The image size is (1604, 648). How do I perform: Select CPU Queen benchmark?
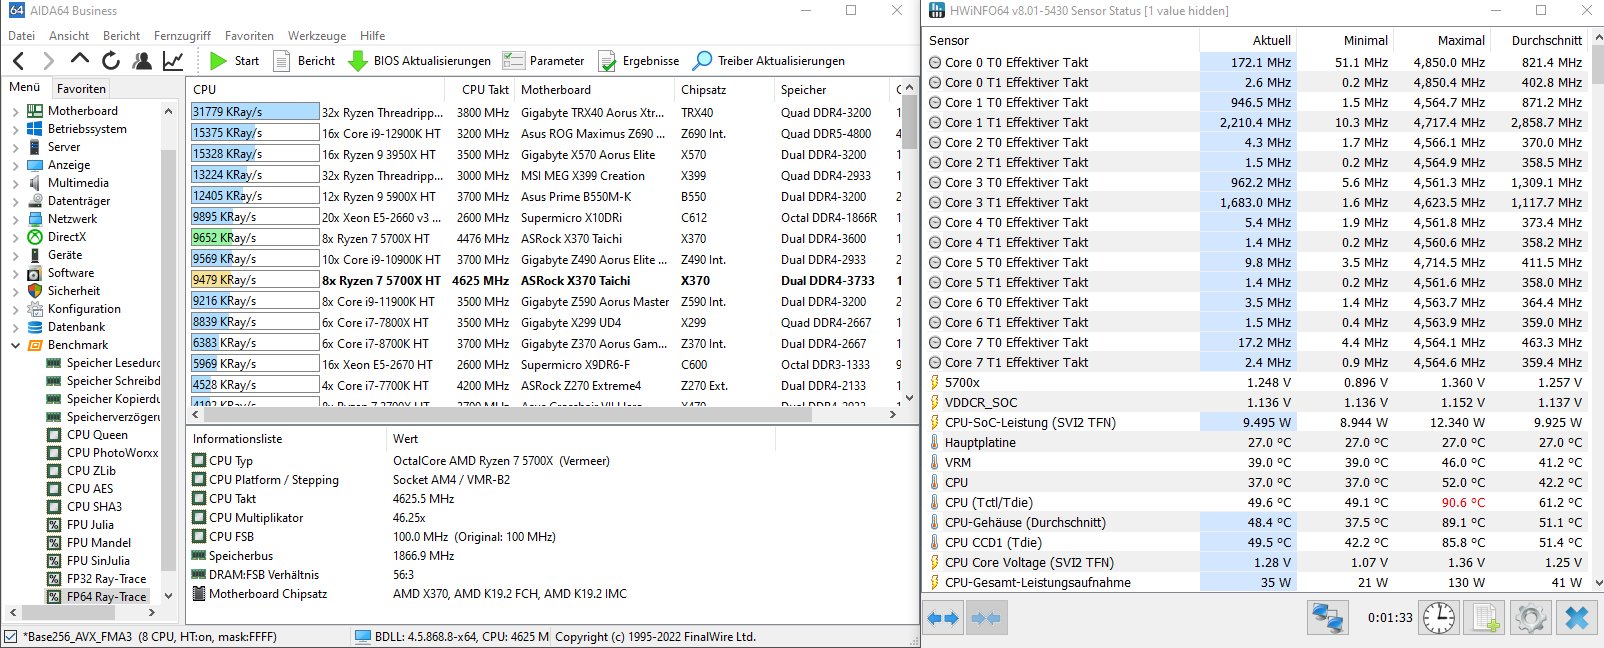(97, 435)
